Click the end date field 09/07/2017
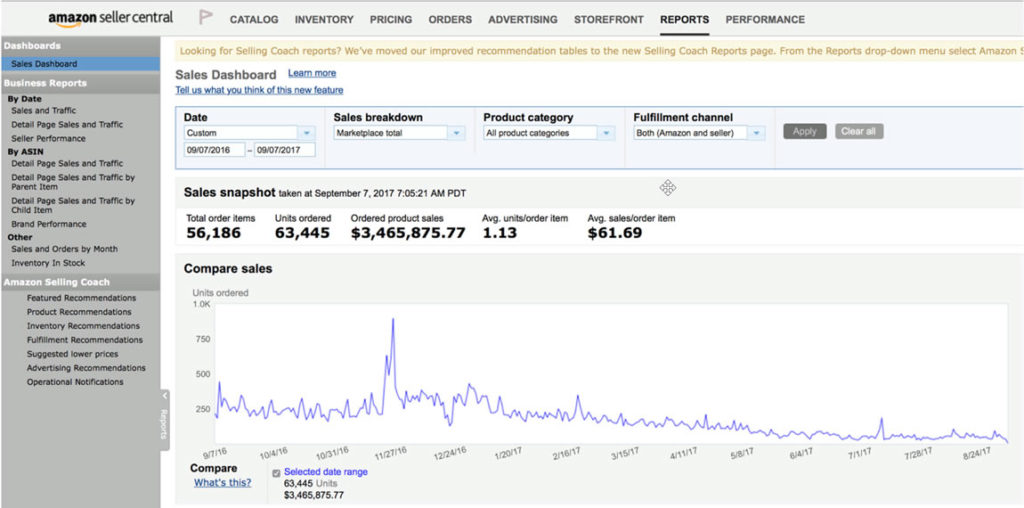Image resolution: width=1024 pixels, height=508 pixels. 284,150
